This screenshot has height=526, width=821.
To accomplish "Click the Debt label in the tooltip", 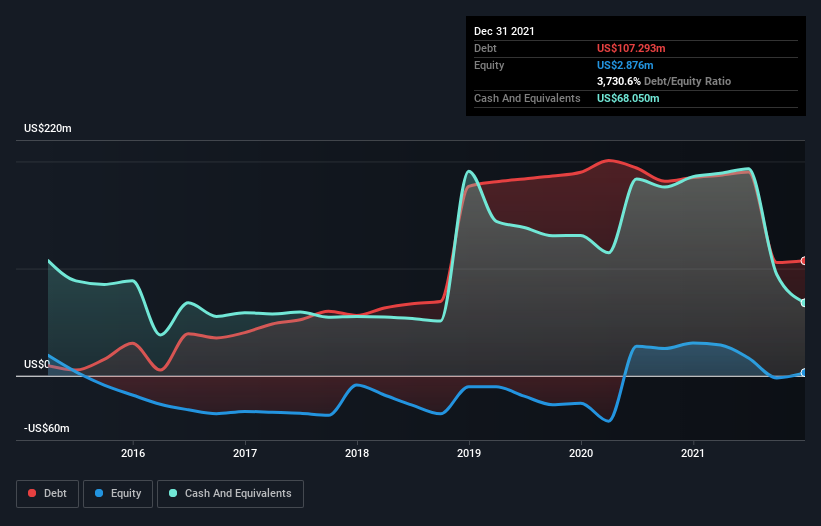I will click(x=485, y=48).
